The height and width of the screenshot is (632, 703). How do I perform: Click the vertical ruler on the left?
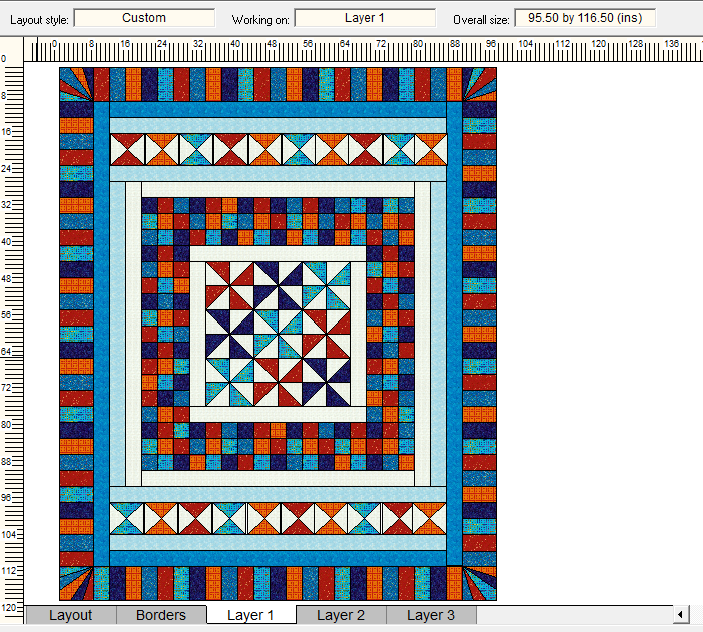(10, 330)
